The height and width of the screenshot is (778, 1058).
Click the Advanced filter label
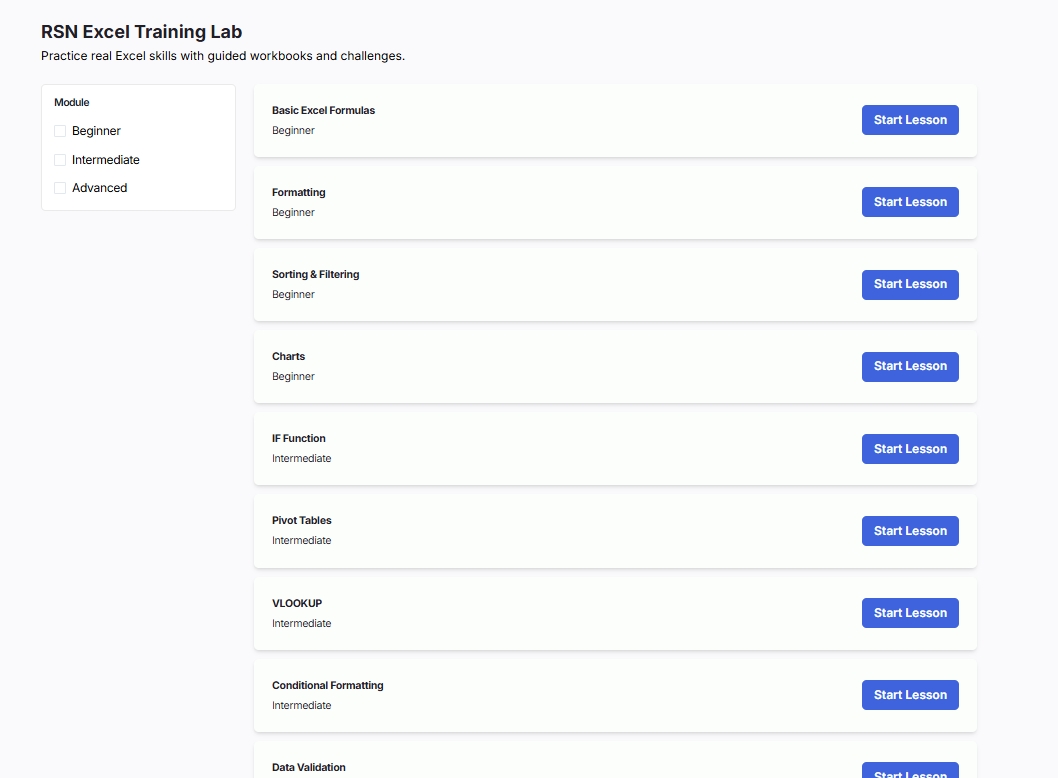tap(99, 188)
